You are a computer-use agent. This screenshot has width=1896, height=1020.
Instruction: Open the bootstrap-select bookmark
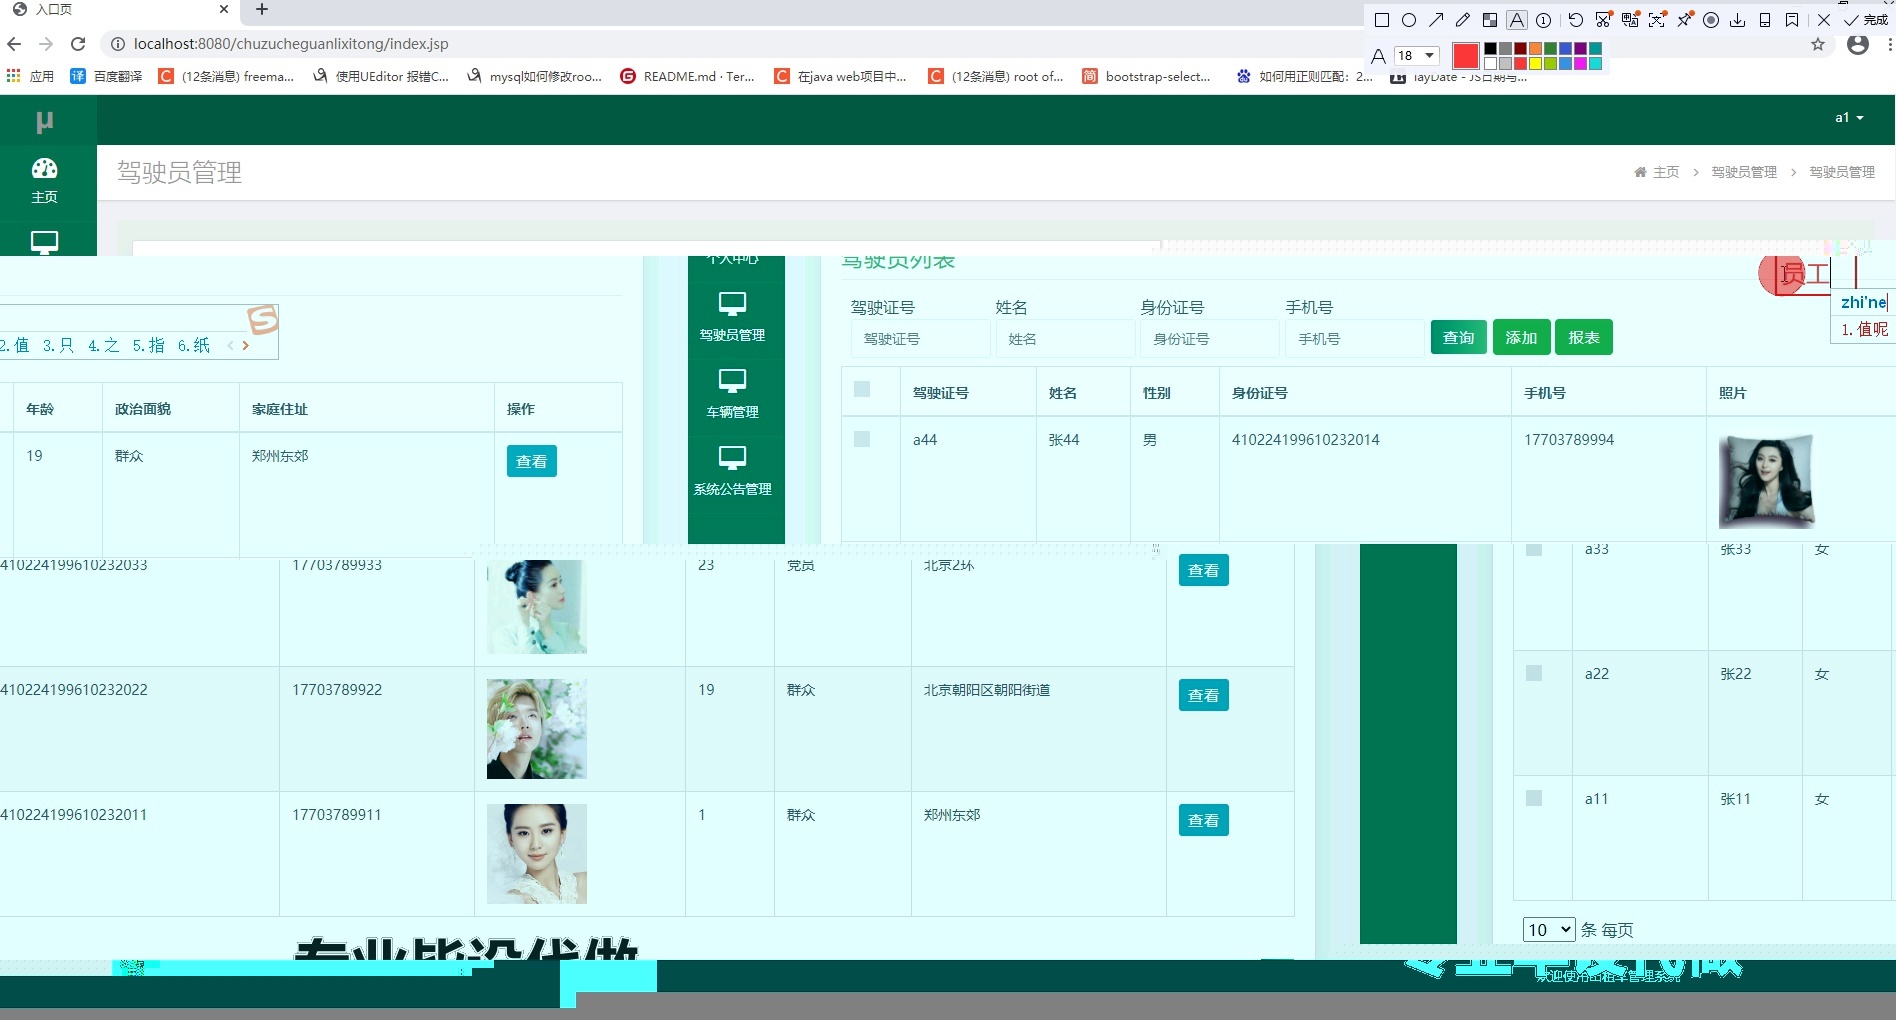pyautogui.click(x=1147, y=76)
